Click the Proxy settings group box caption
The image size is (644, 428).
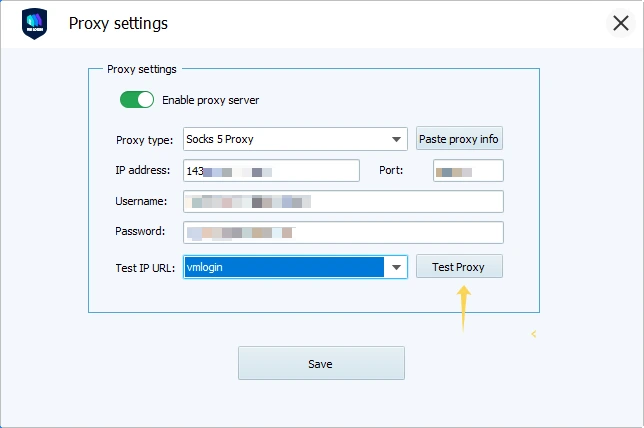click(x=142, y=69)
